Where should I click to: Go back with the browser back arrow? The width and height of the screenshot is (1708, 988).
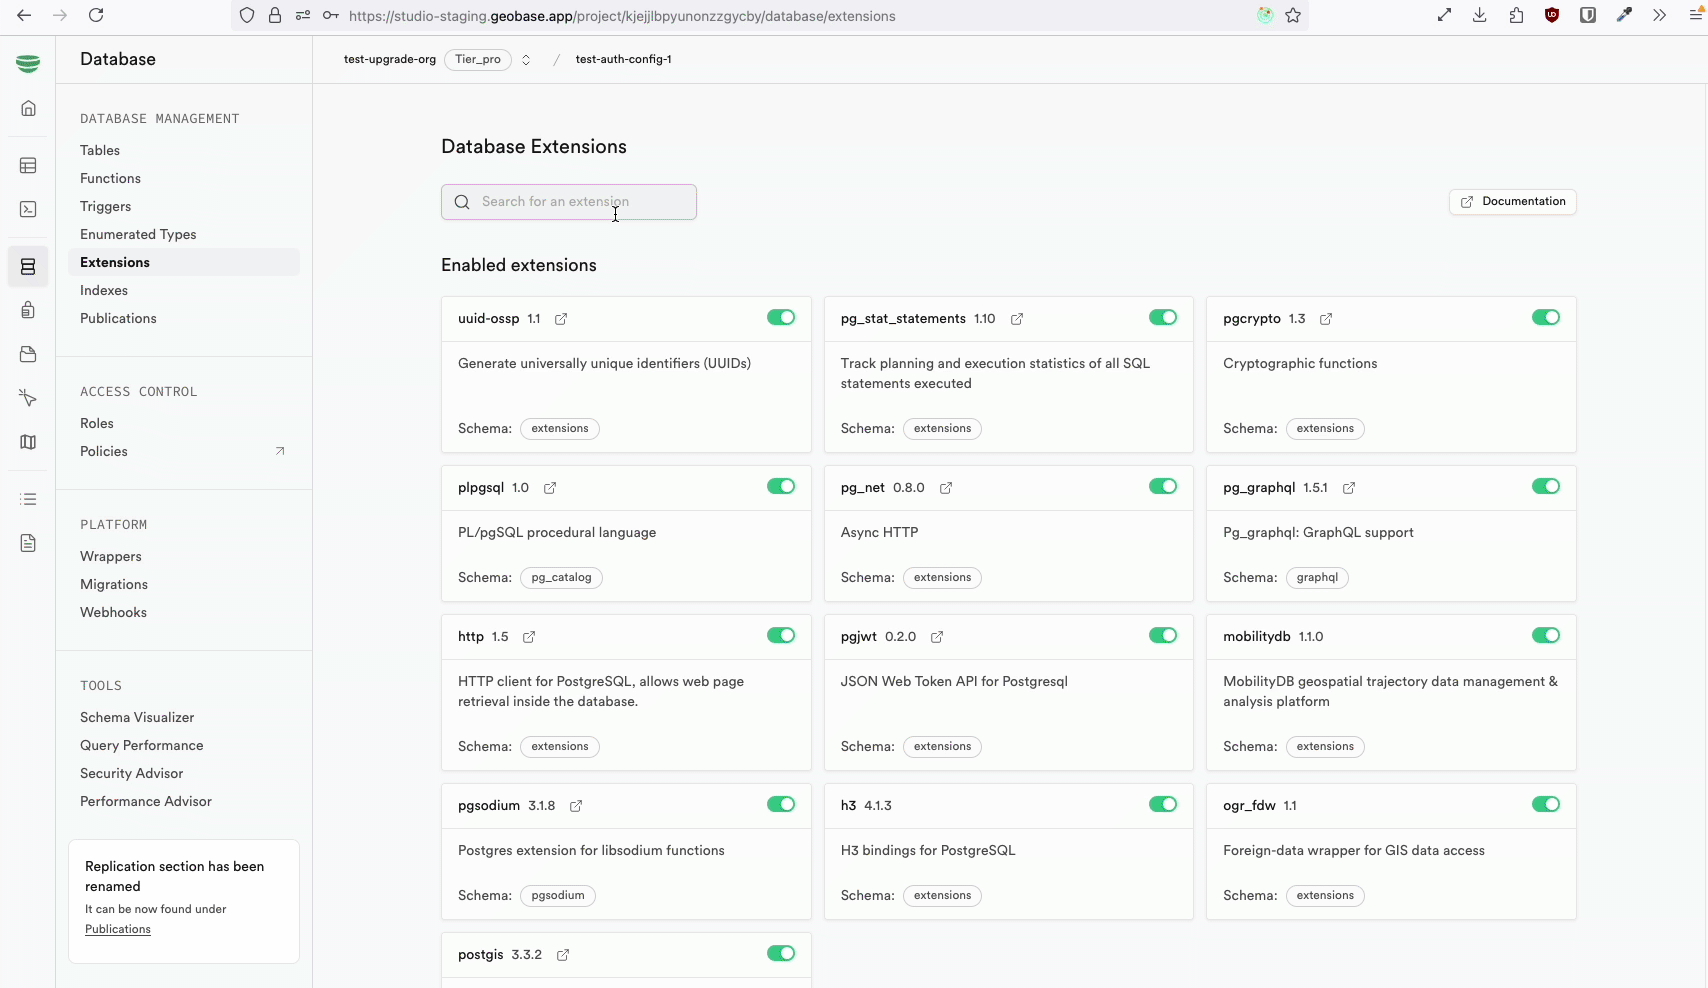tap(24, 15)
